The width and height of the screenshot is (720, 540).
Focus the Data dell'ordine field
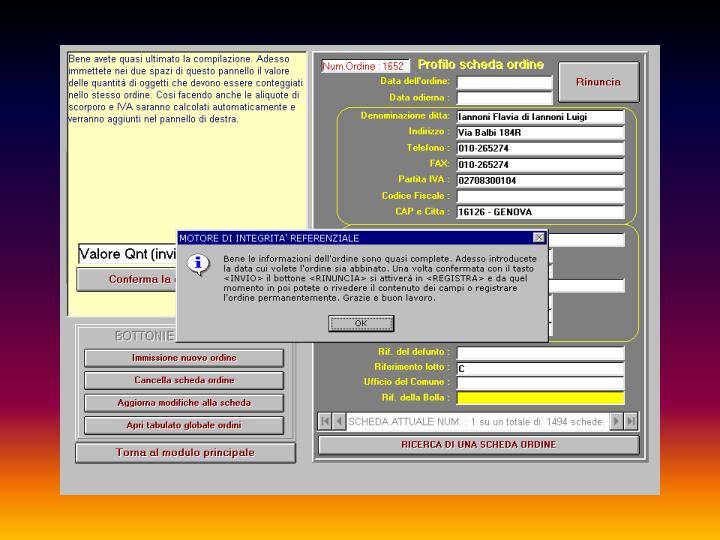point(504,82)
